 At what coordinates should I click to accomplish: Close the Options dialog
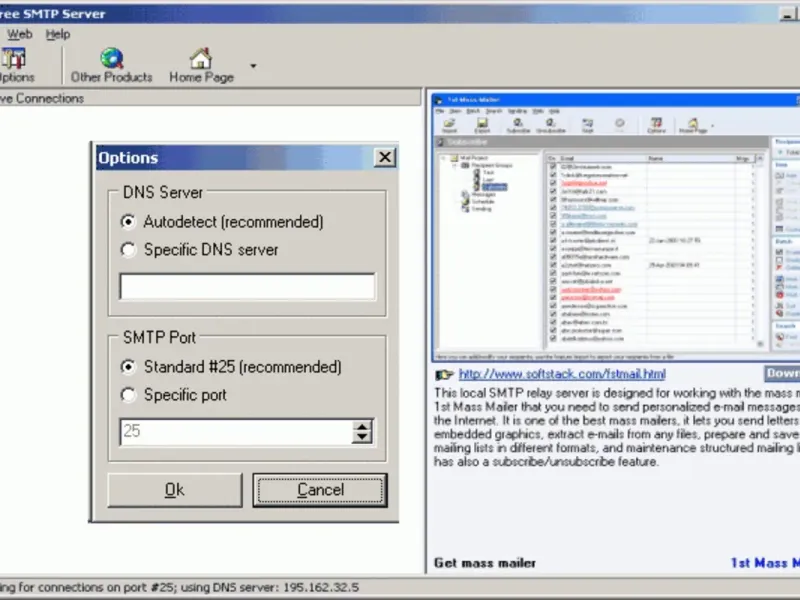tap(385, 157)
